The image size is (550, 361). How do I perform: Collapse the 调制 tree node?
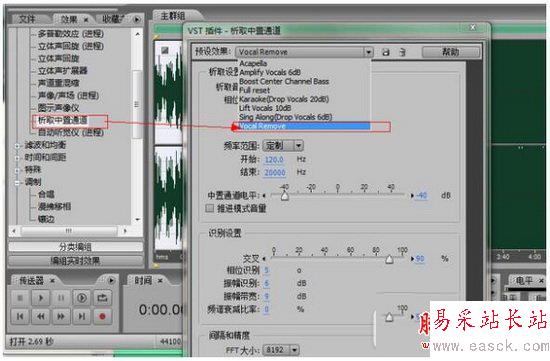point(17,182)
